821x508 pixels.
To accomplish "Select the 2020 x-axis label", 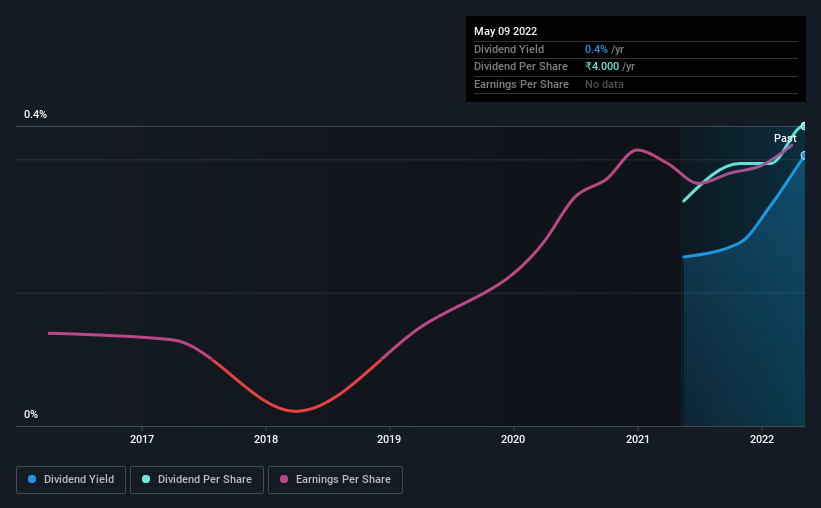I will [513, 439].
